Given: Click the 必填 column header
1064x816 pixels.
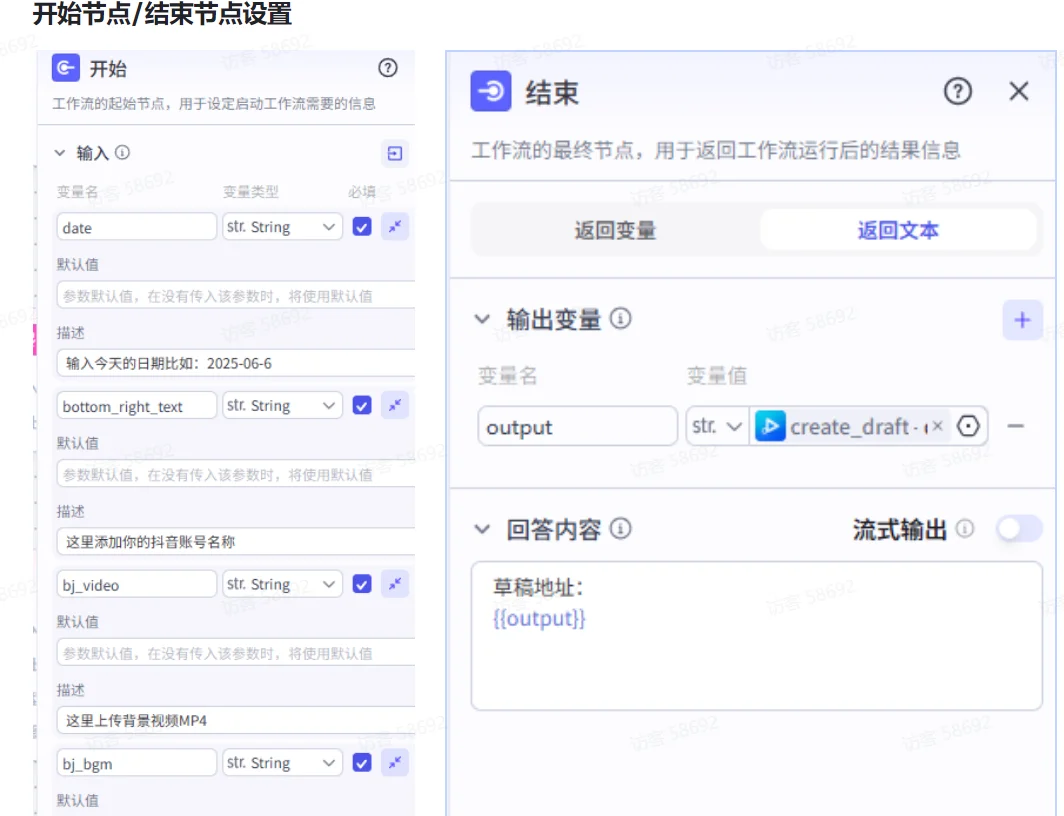Looking at the screenshot, I should pyautogui.click(x=362, y=191).
